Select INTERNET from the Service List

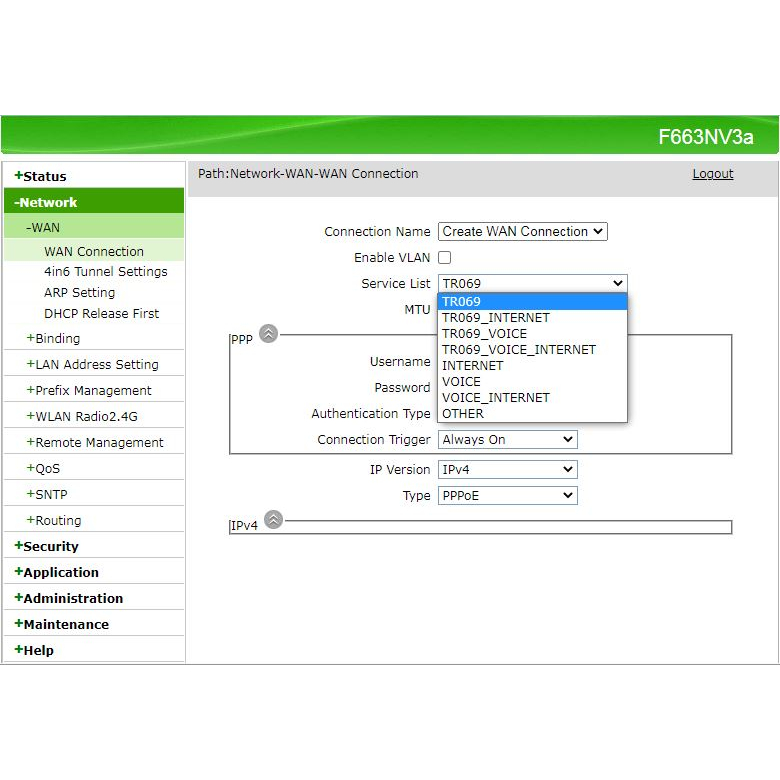click(x=473, y=366)
